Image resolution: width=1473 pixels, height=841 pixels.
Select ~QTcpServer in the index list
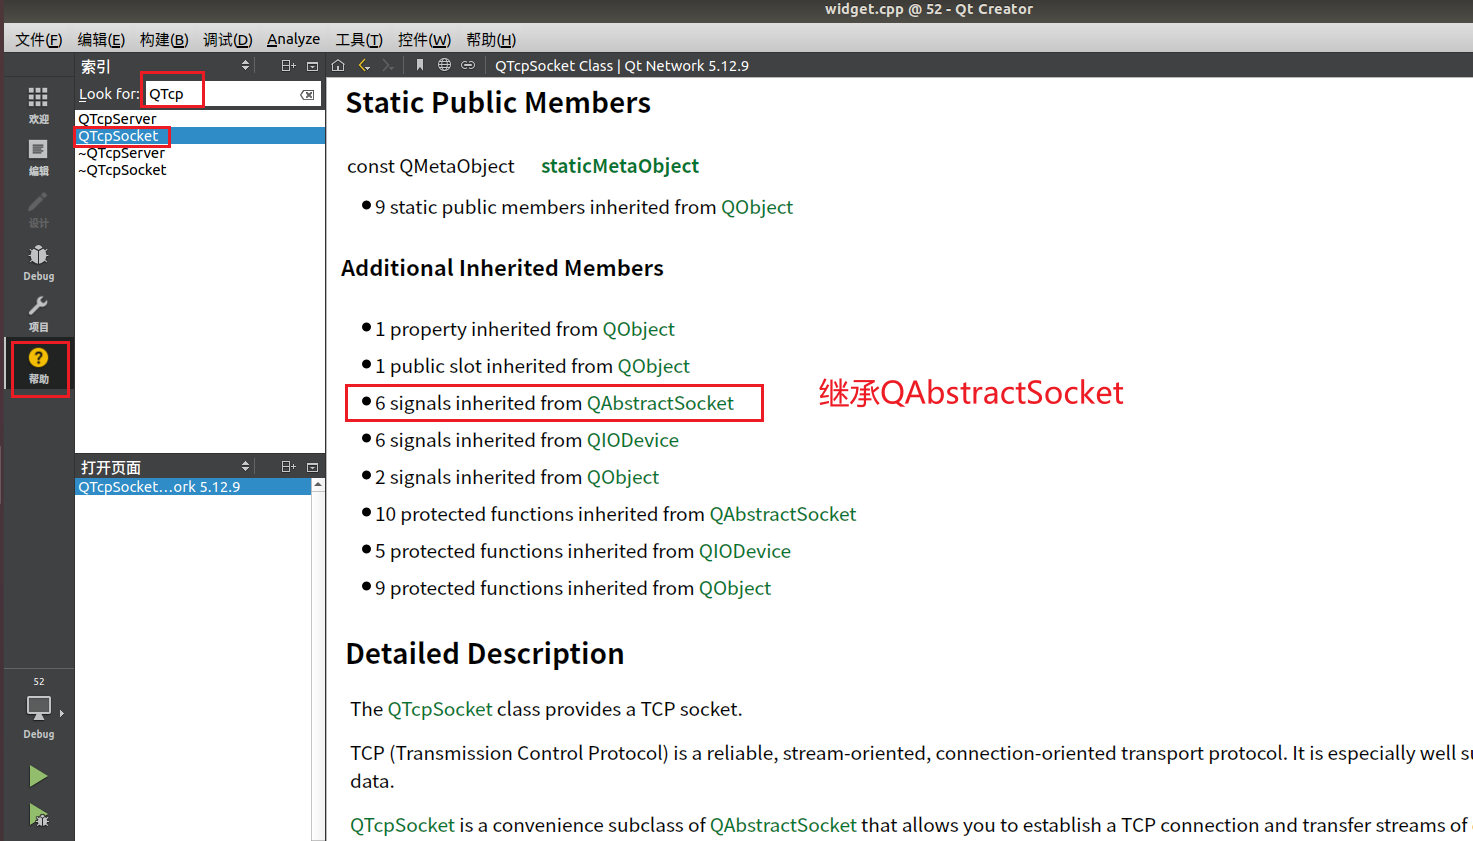[x=200, y=153]
